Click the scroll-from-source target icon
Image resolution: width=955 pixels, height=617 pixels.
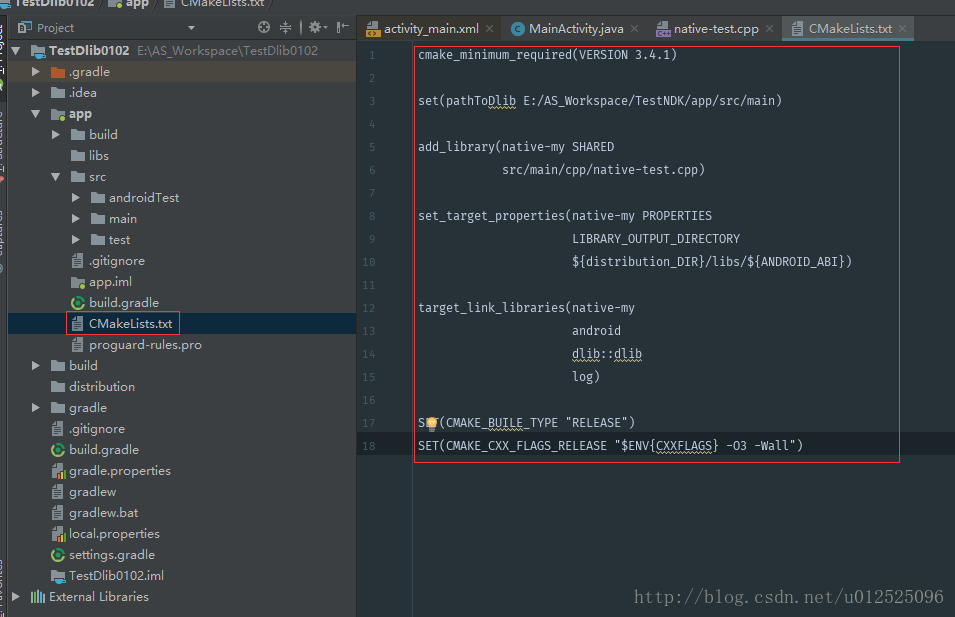pyautogui.click(x=264, y=28)
